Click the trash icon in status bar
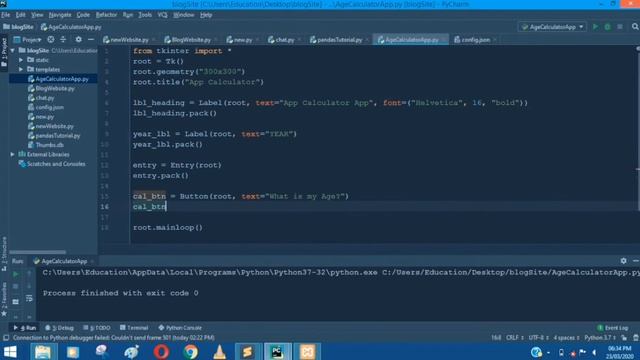The width and height of the screenshot is (640, 360). [636, 338]
